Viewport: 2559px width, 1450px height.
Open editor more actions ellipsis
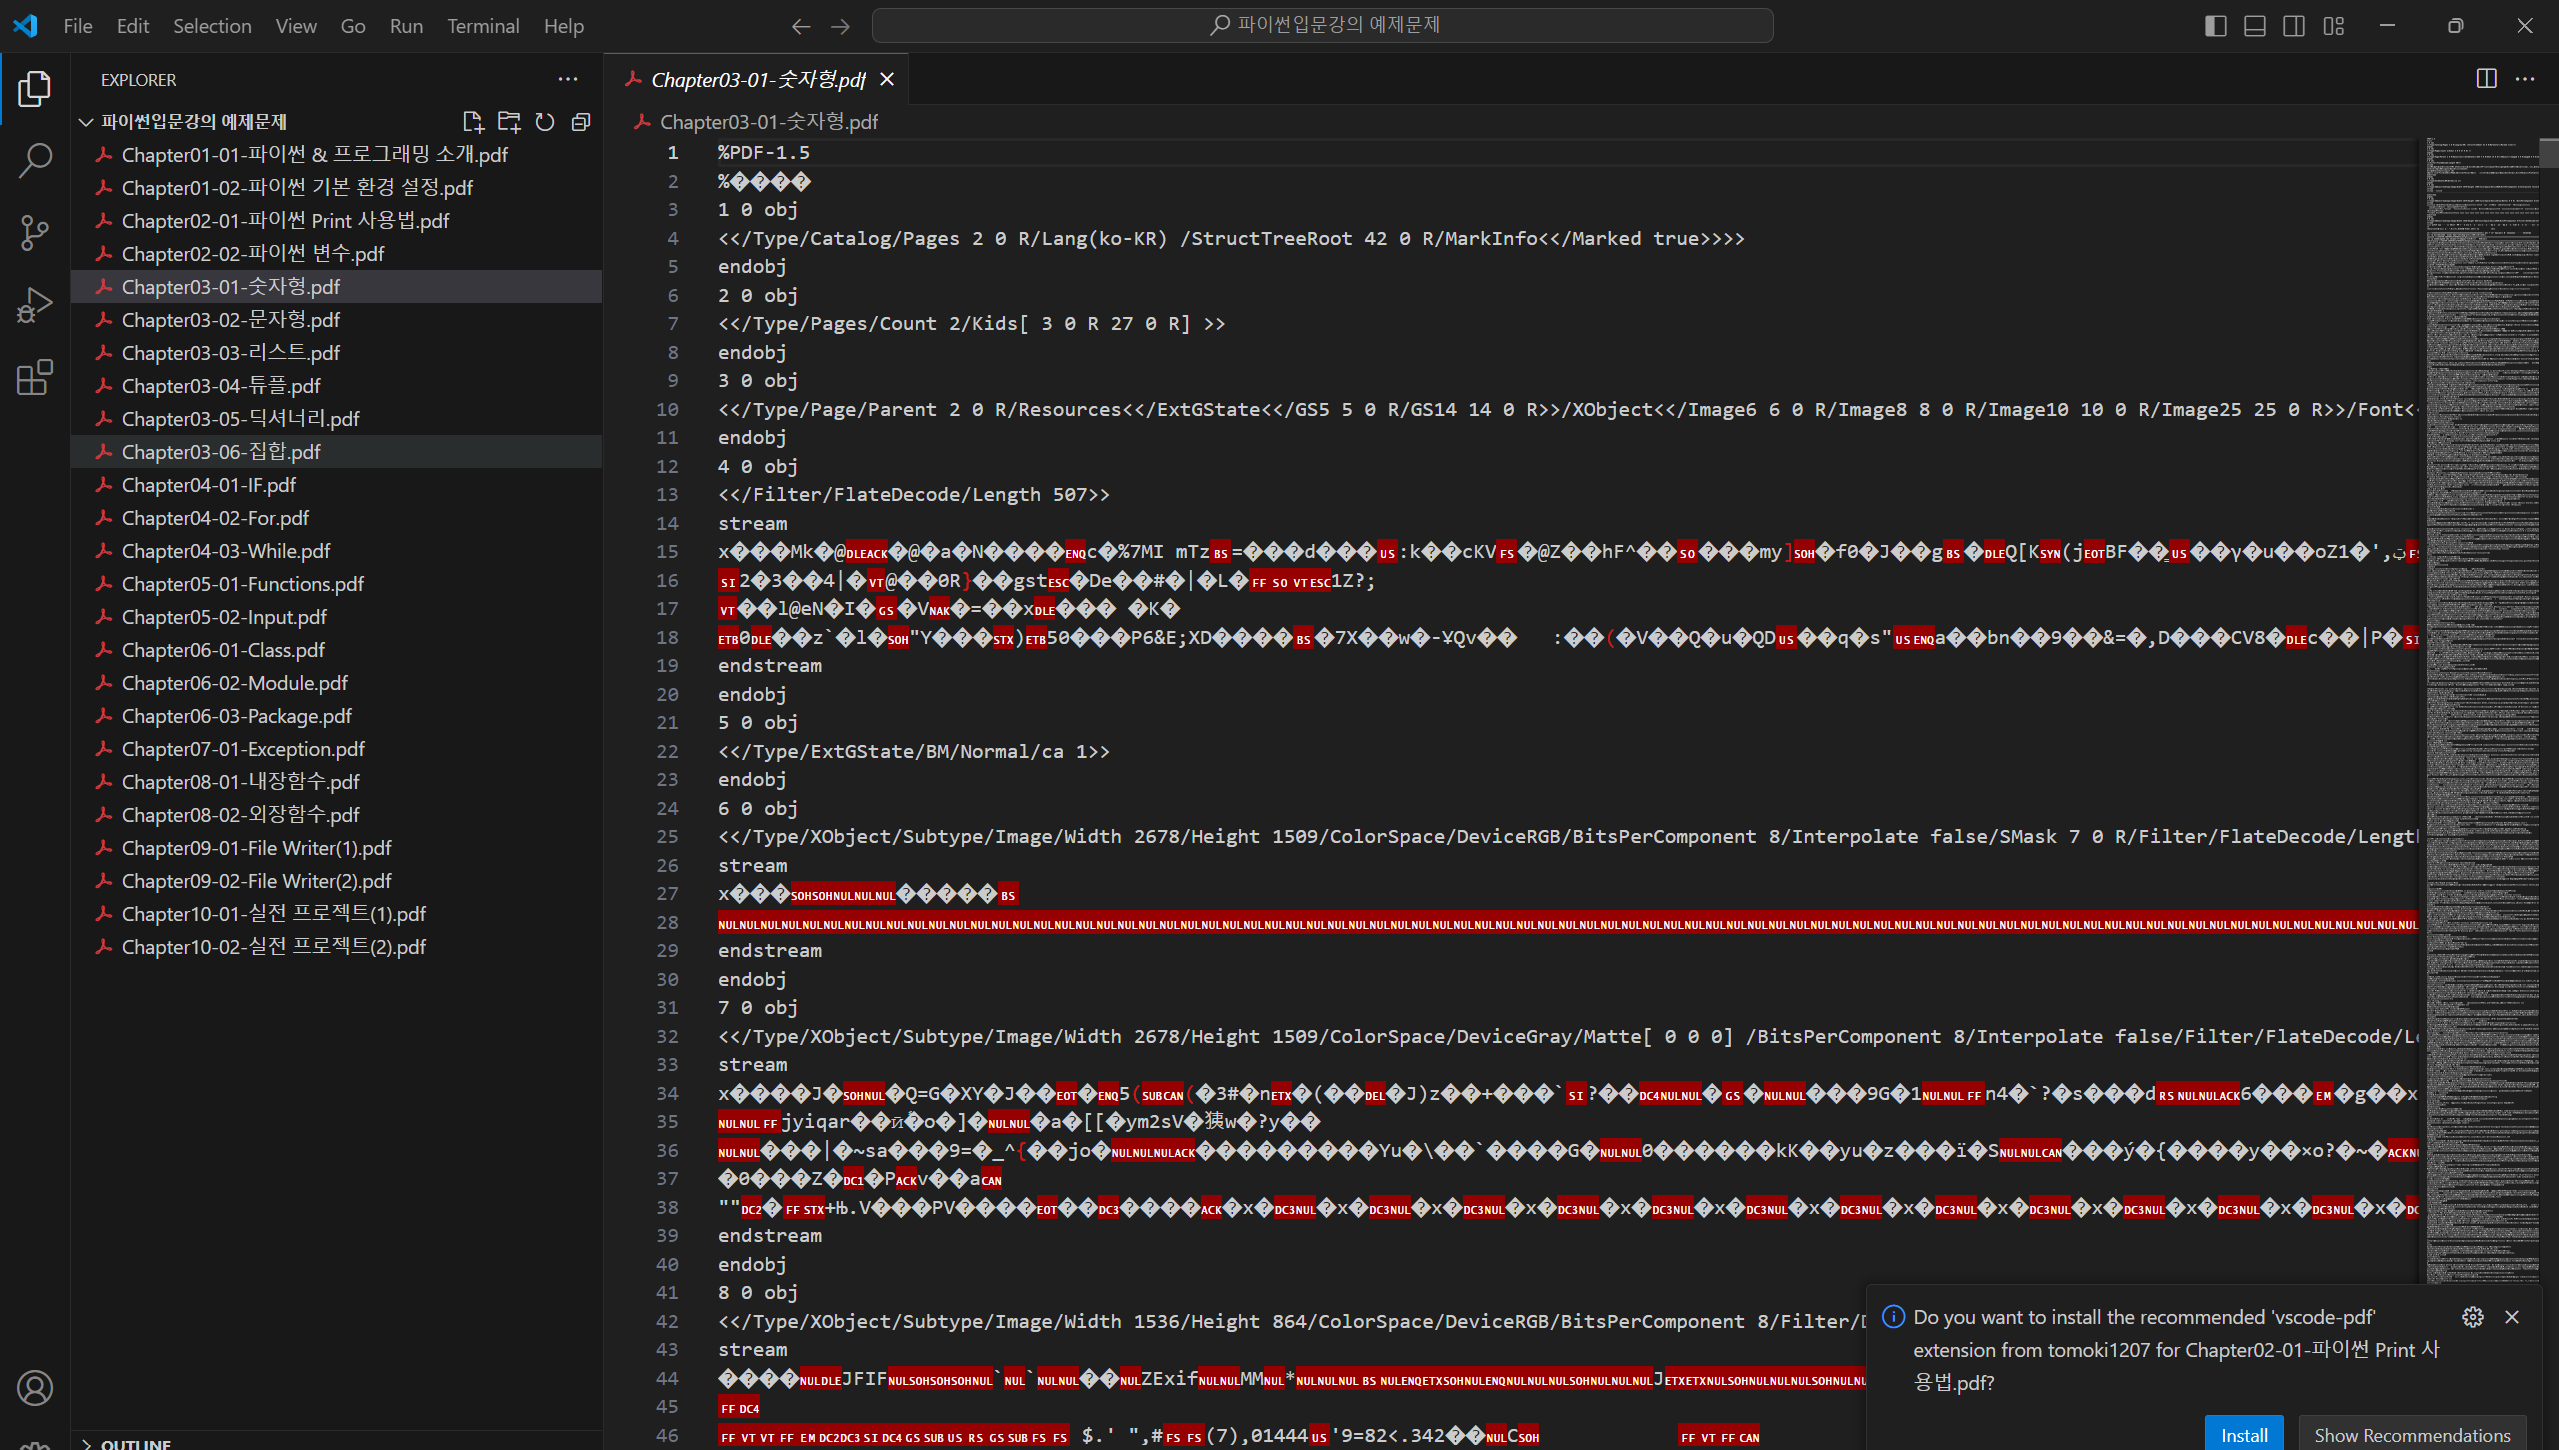(x=2525, y=79)
